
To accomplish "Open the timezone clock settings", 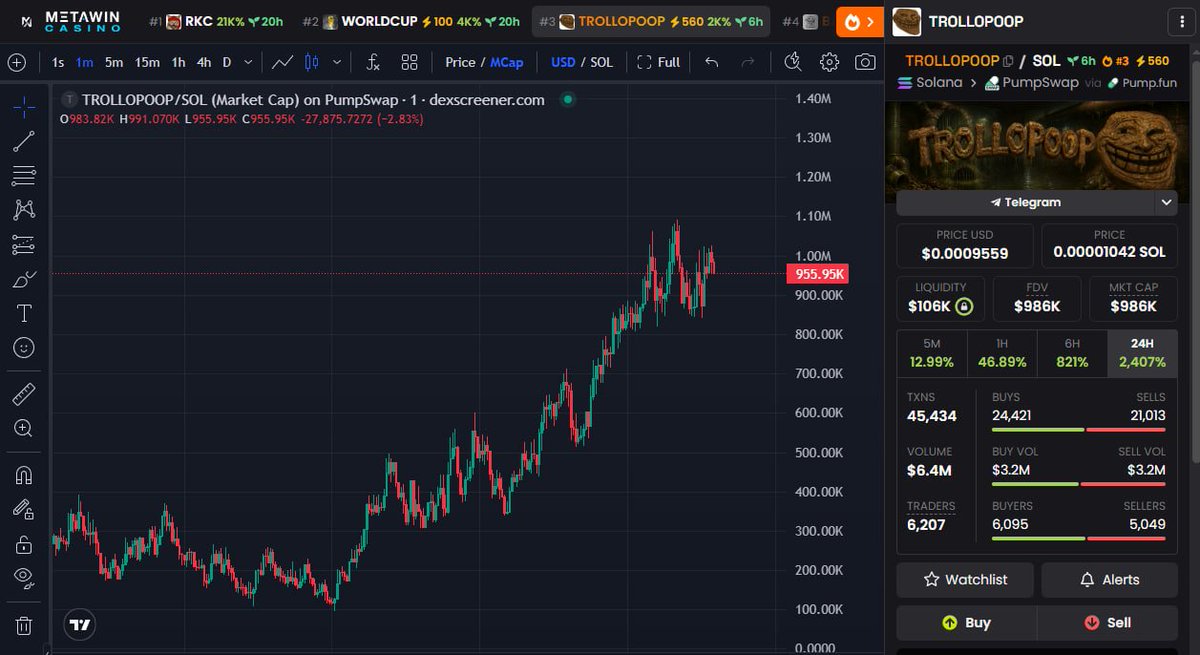I will coord(793,62).
